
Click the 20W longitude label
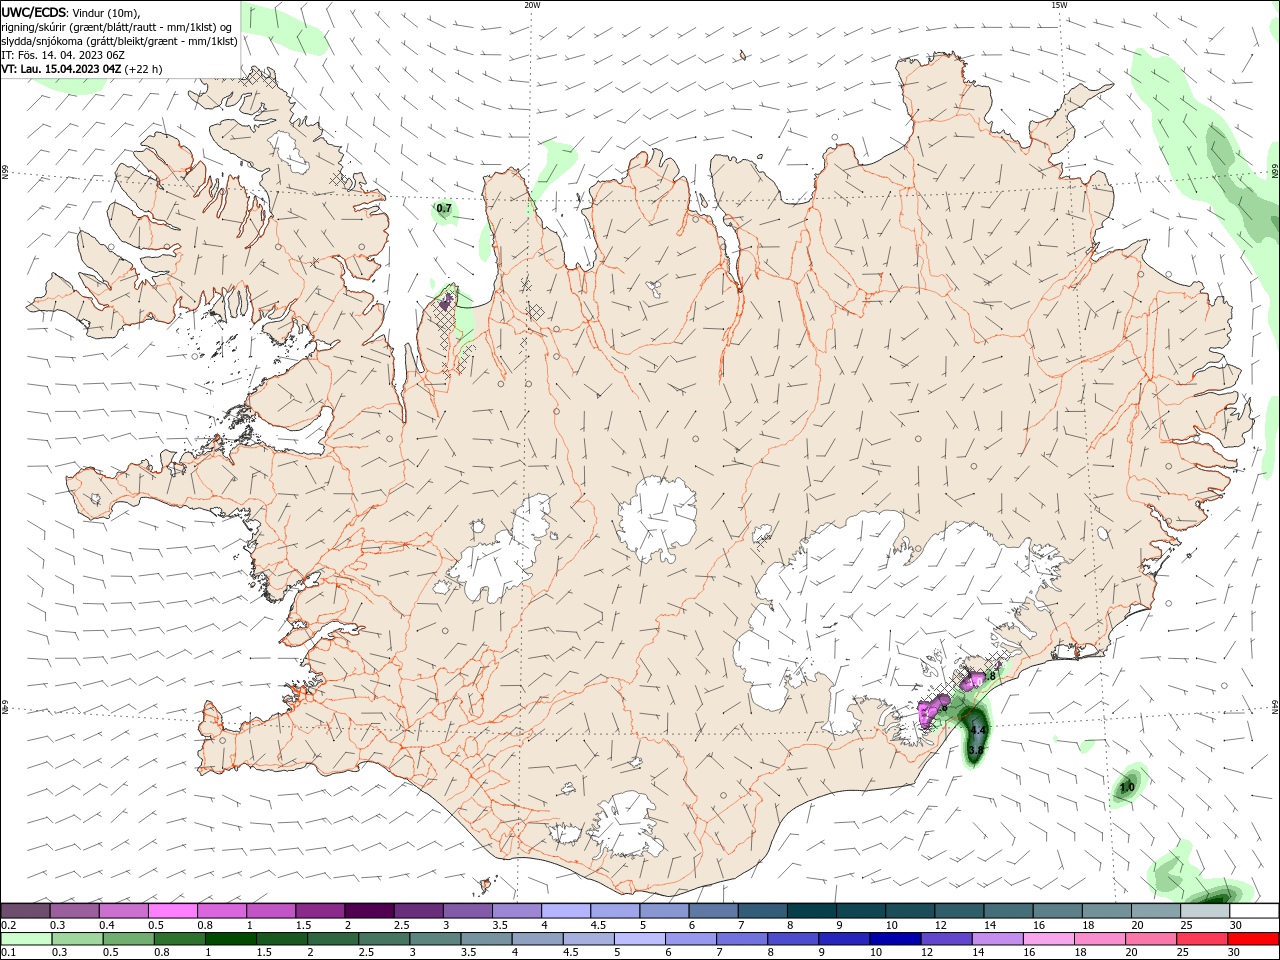(x=532, y=5)
